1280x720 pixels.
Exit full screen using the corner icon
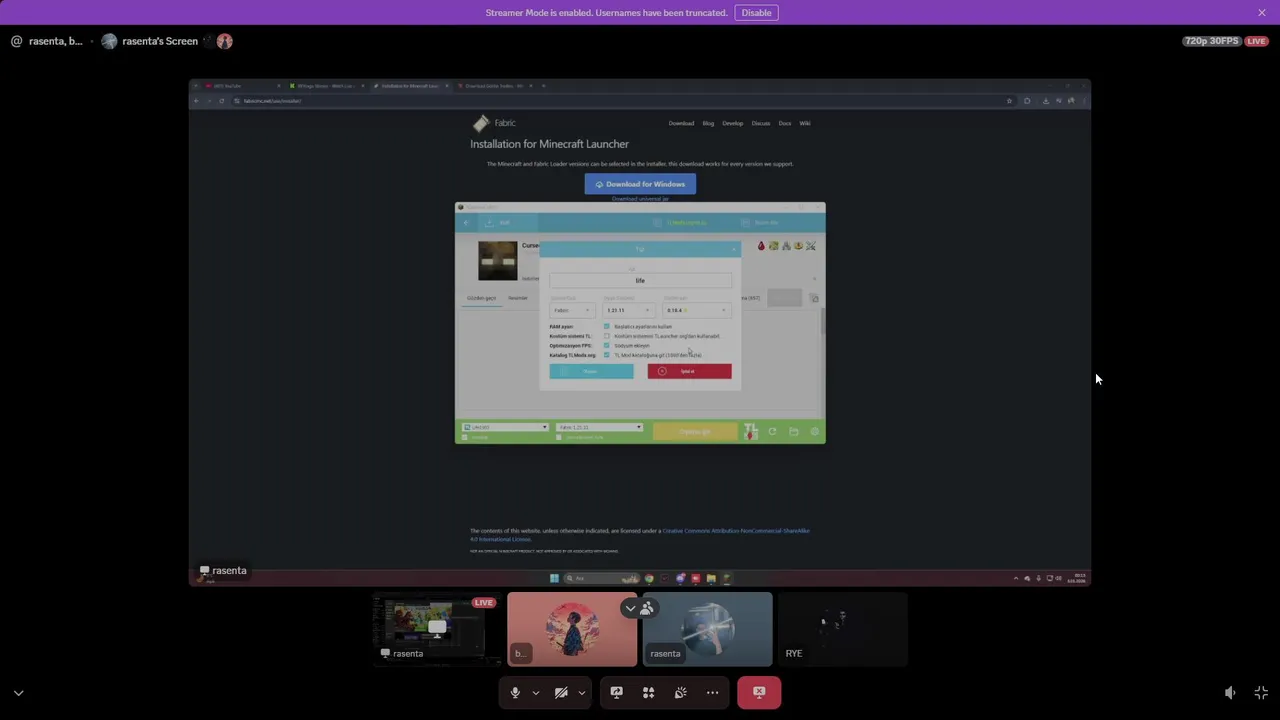[1261, 693]
